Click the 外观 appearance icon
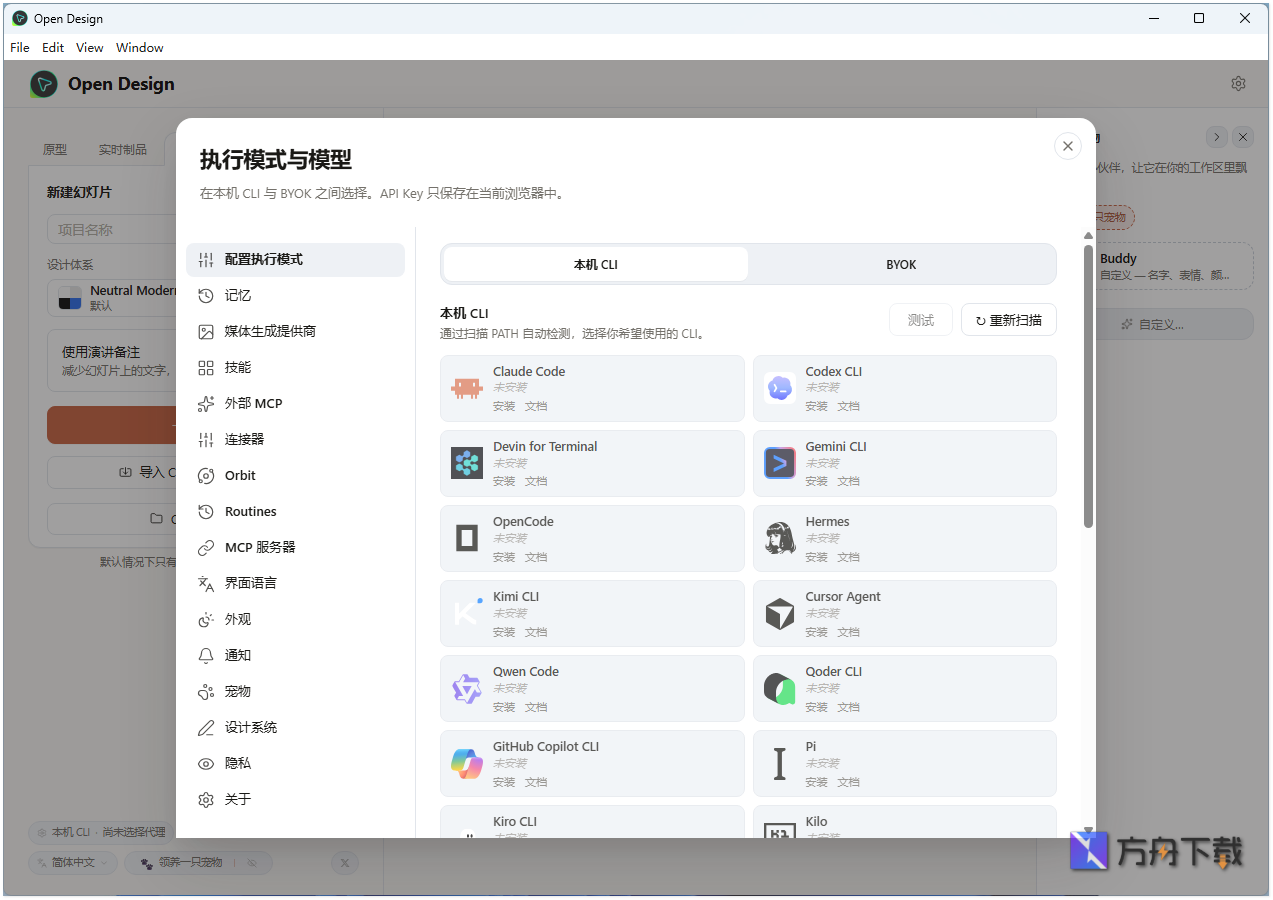 click(x=206, y=619)
